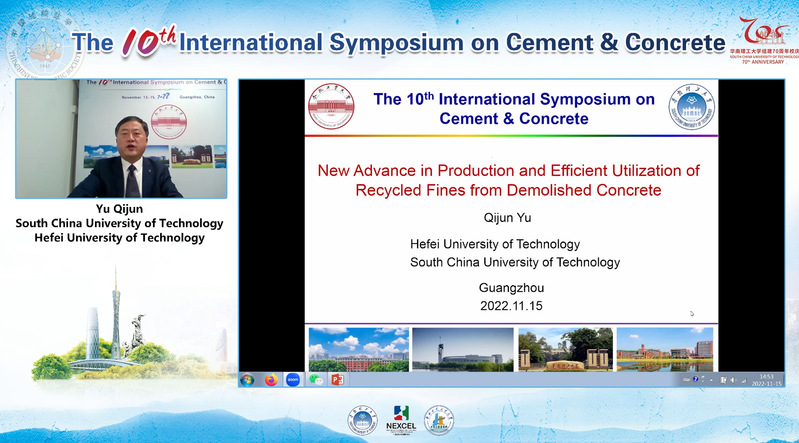799x443 pixels.
Task: Switch to Zoom in the taskbar
Action: [292, 380]
